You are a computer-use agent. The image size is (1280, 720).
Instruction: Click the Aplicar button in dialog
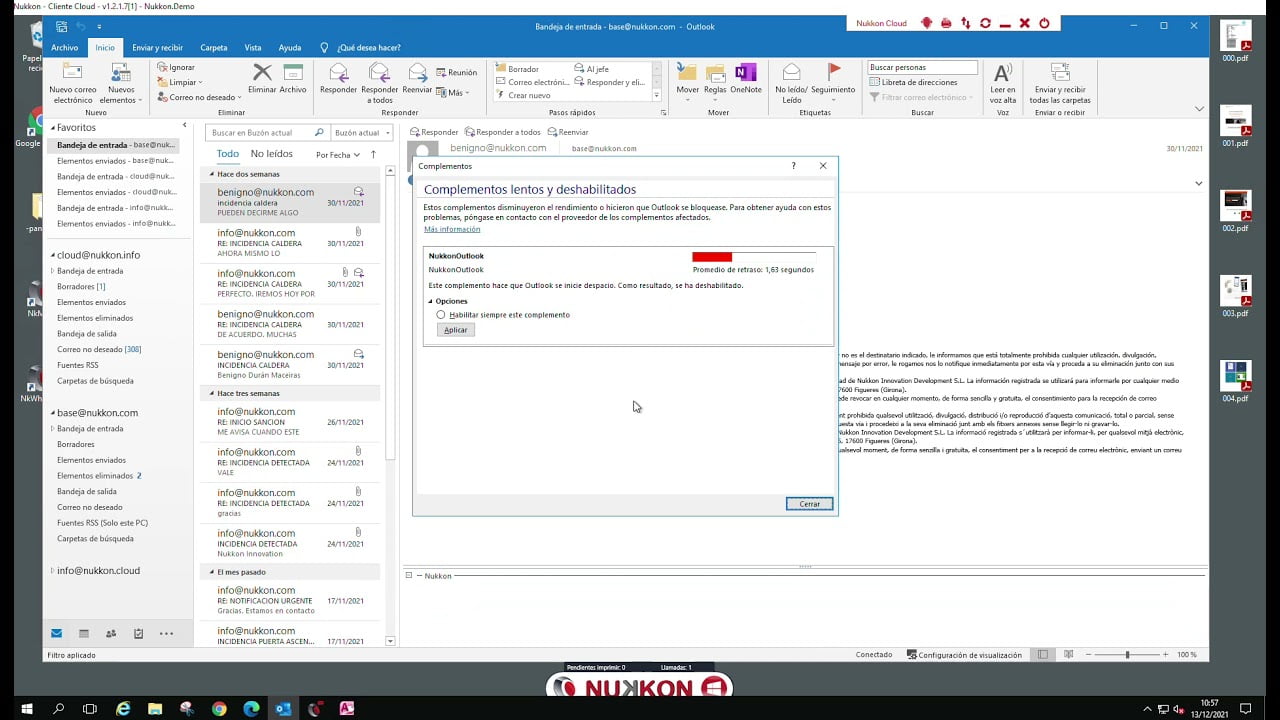456,330
